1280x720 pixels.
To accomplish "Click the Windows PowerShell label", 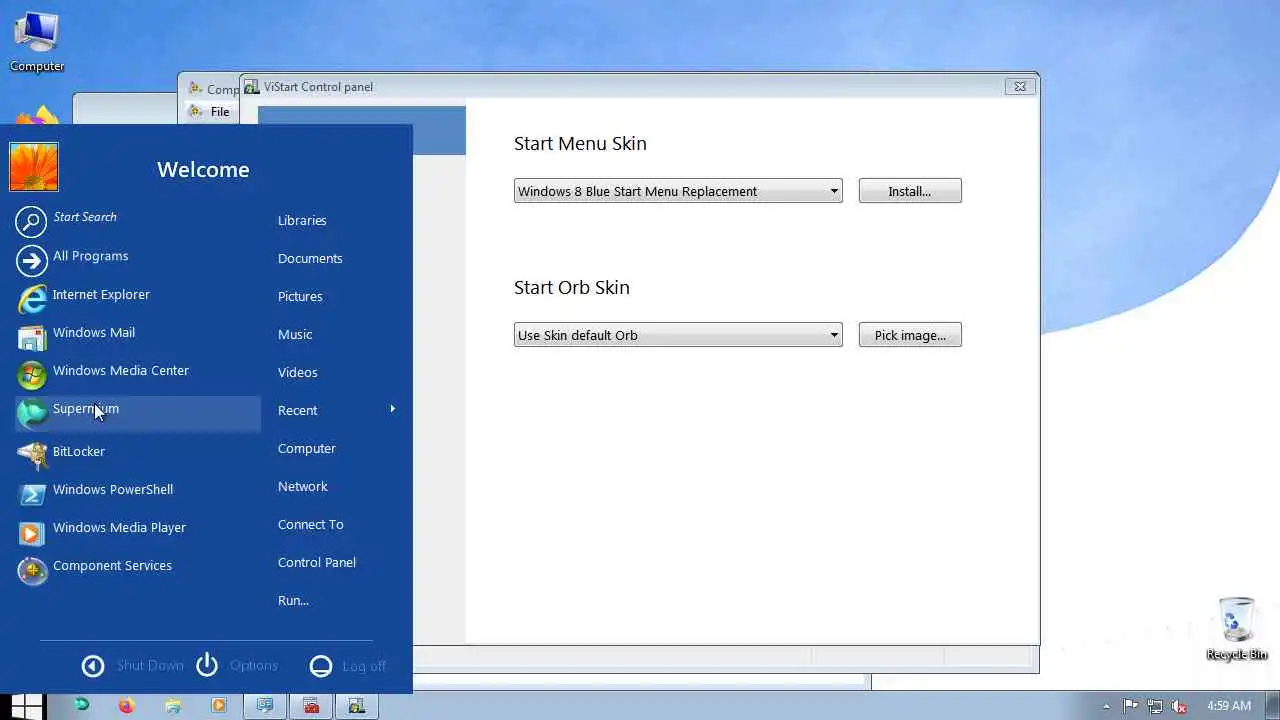I will [113, 489].
